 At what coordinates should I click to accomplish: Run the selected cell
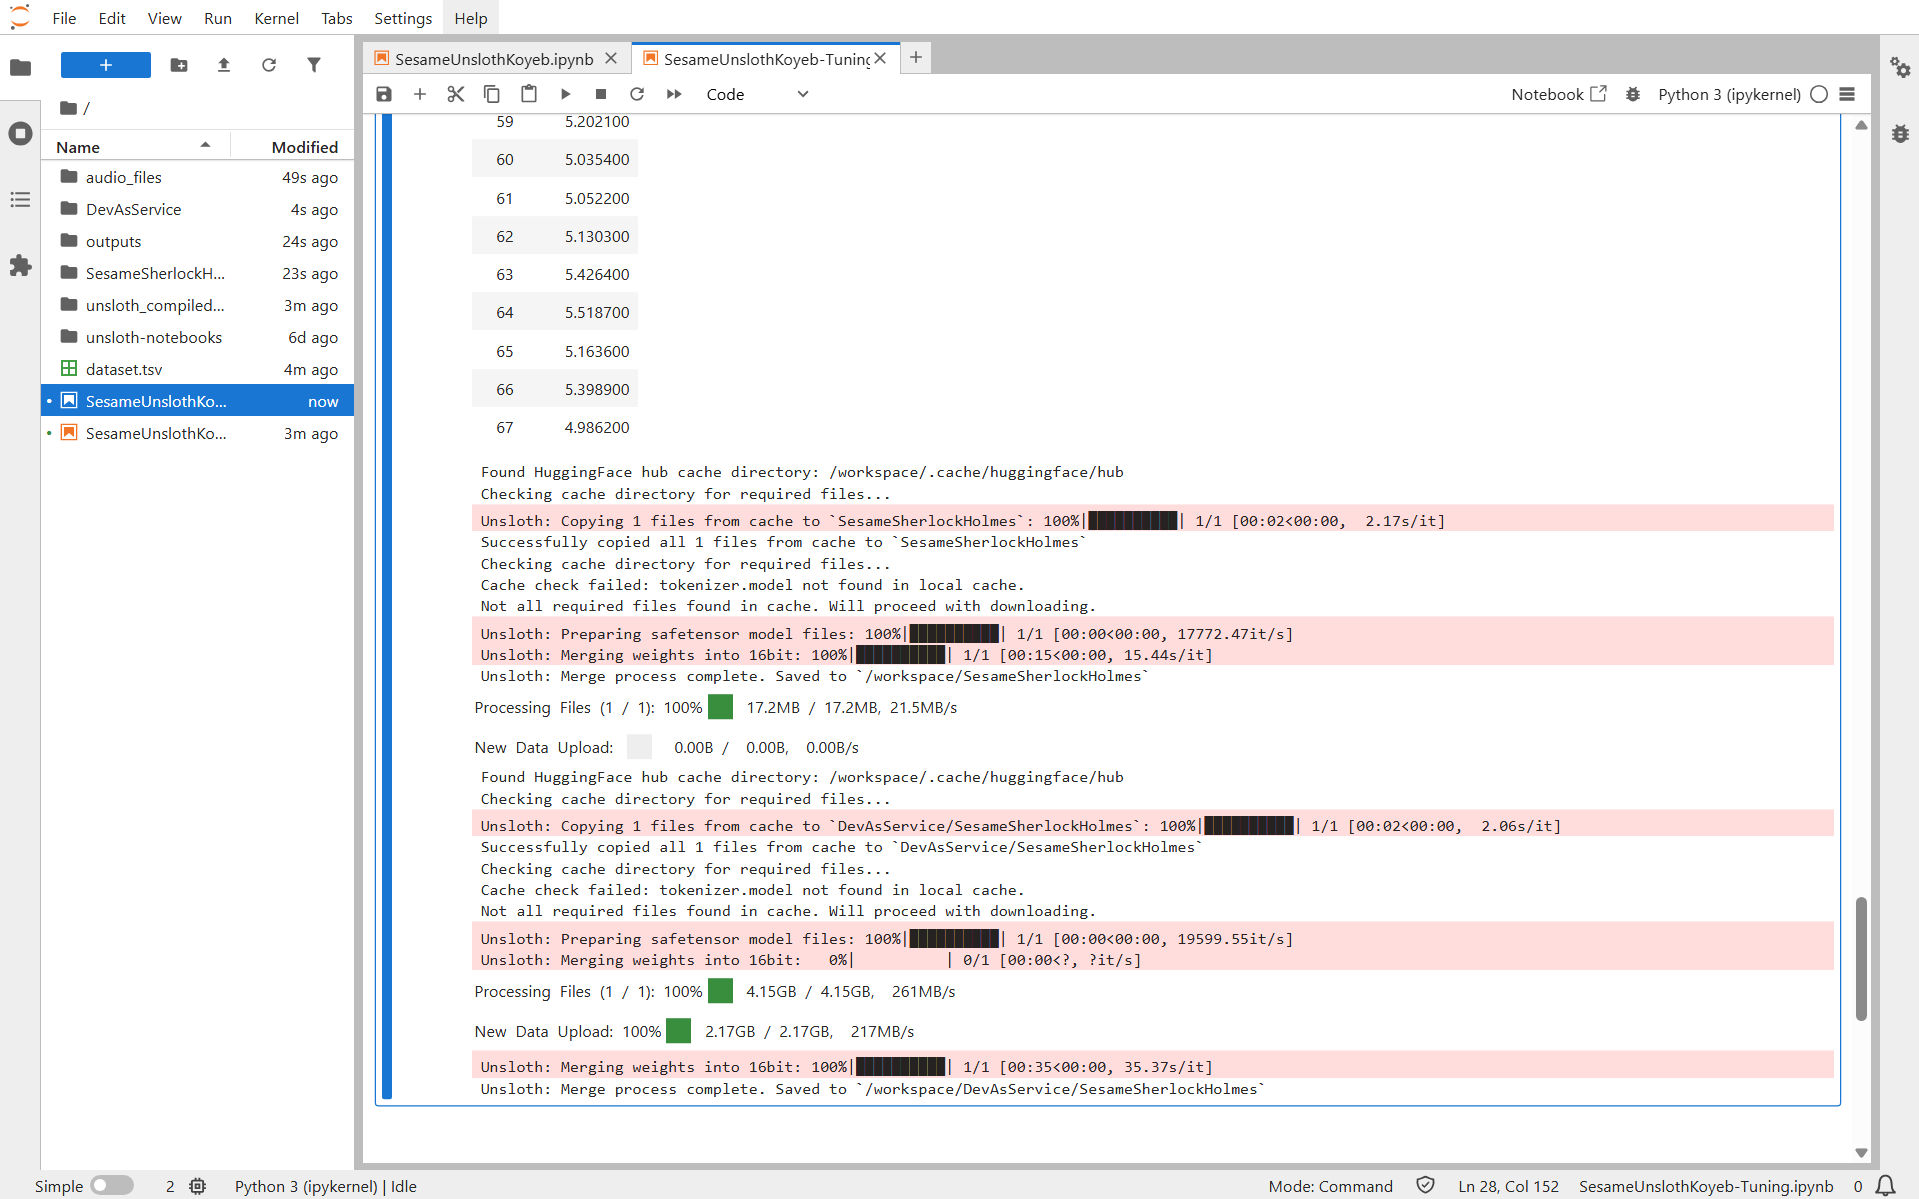pyautogui.click(x=565, y=94)
